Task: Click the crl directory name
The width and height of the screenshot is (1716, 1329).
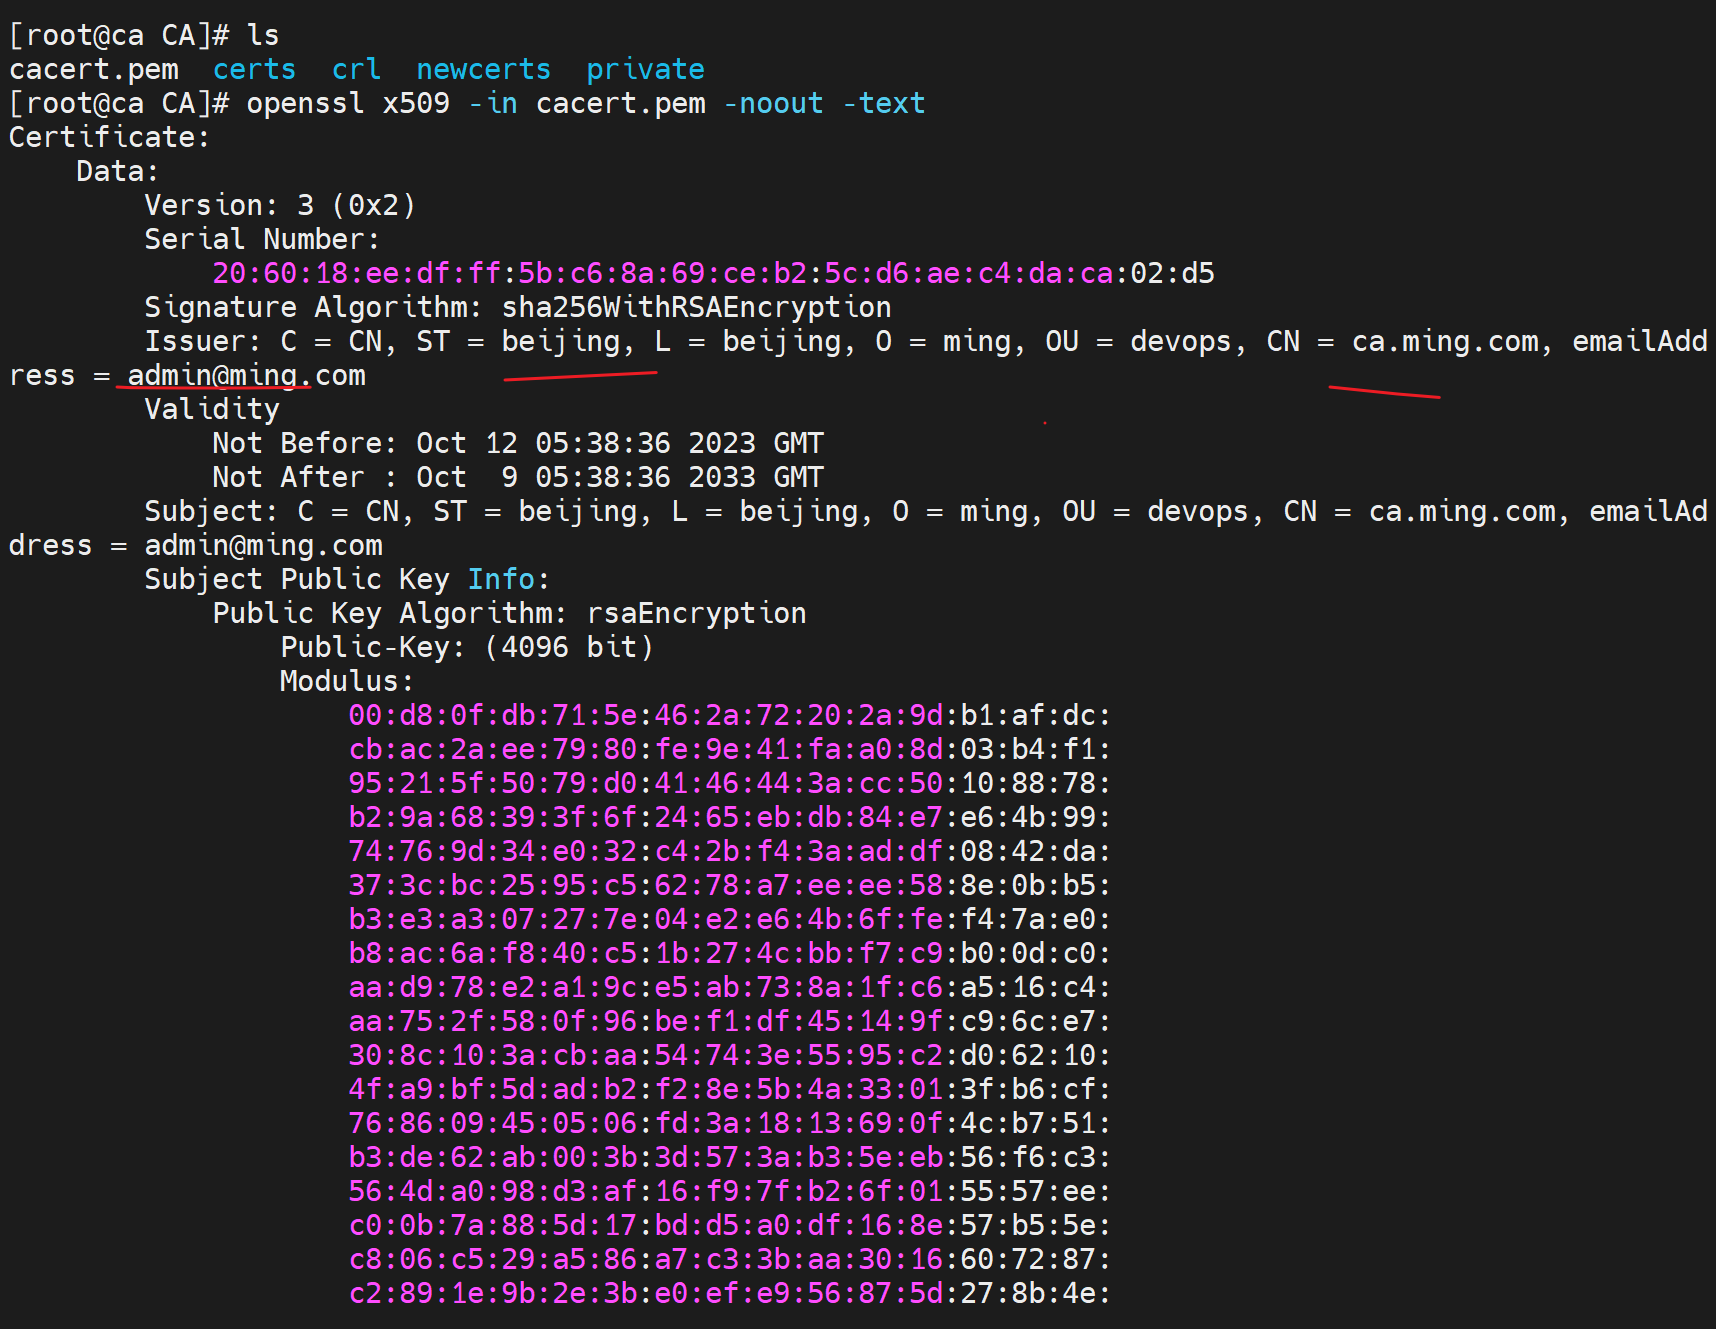Action: [x=356, y=70]
